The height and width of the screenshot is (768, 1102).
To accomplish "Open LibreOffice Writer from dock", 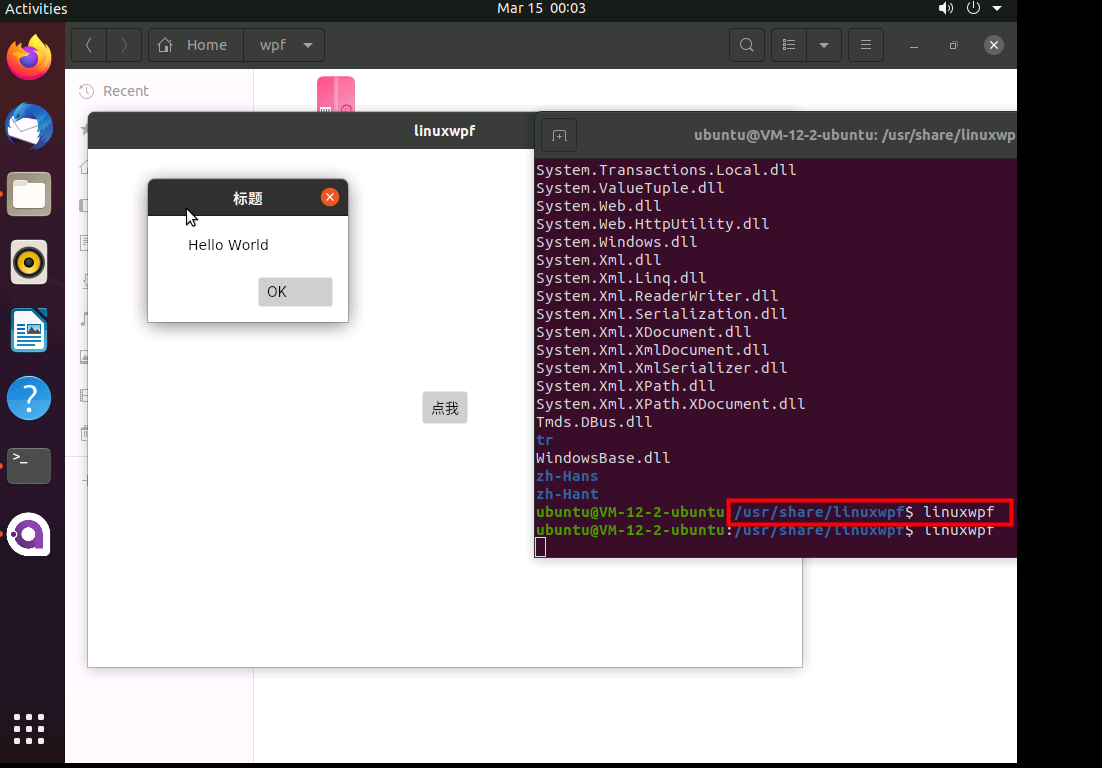I will pos(29,331).
